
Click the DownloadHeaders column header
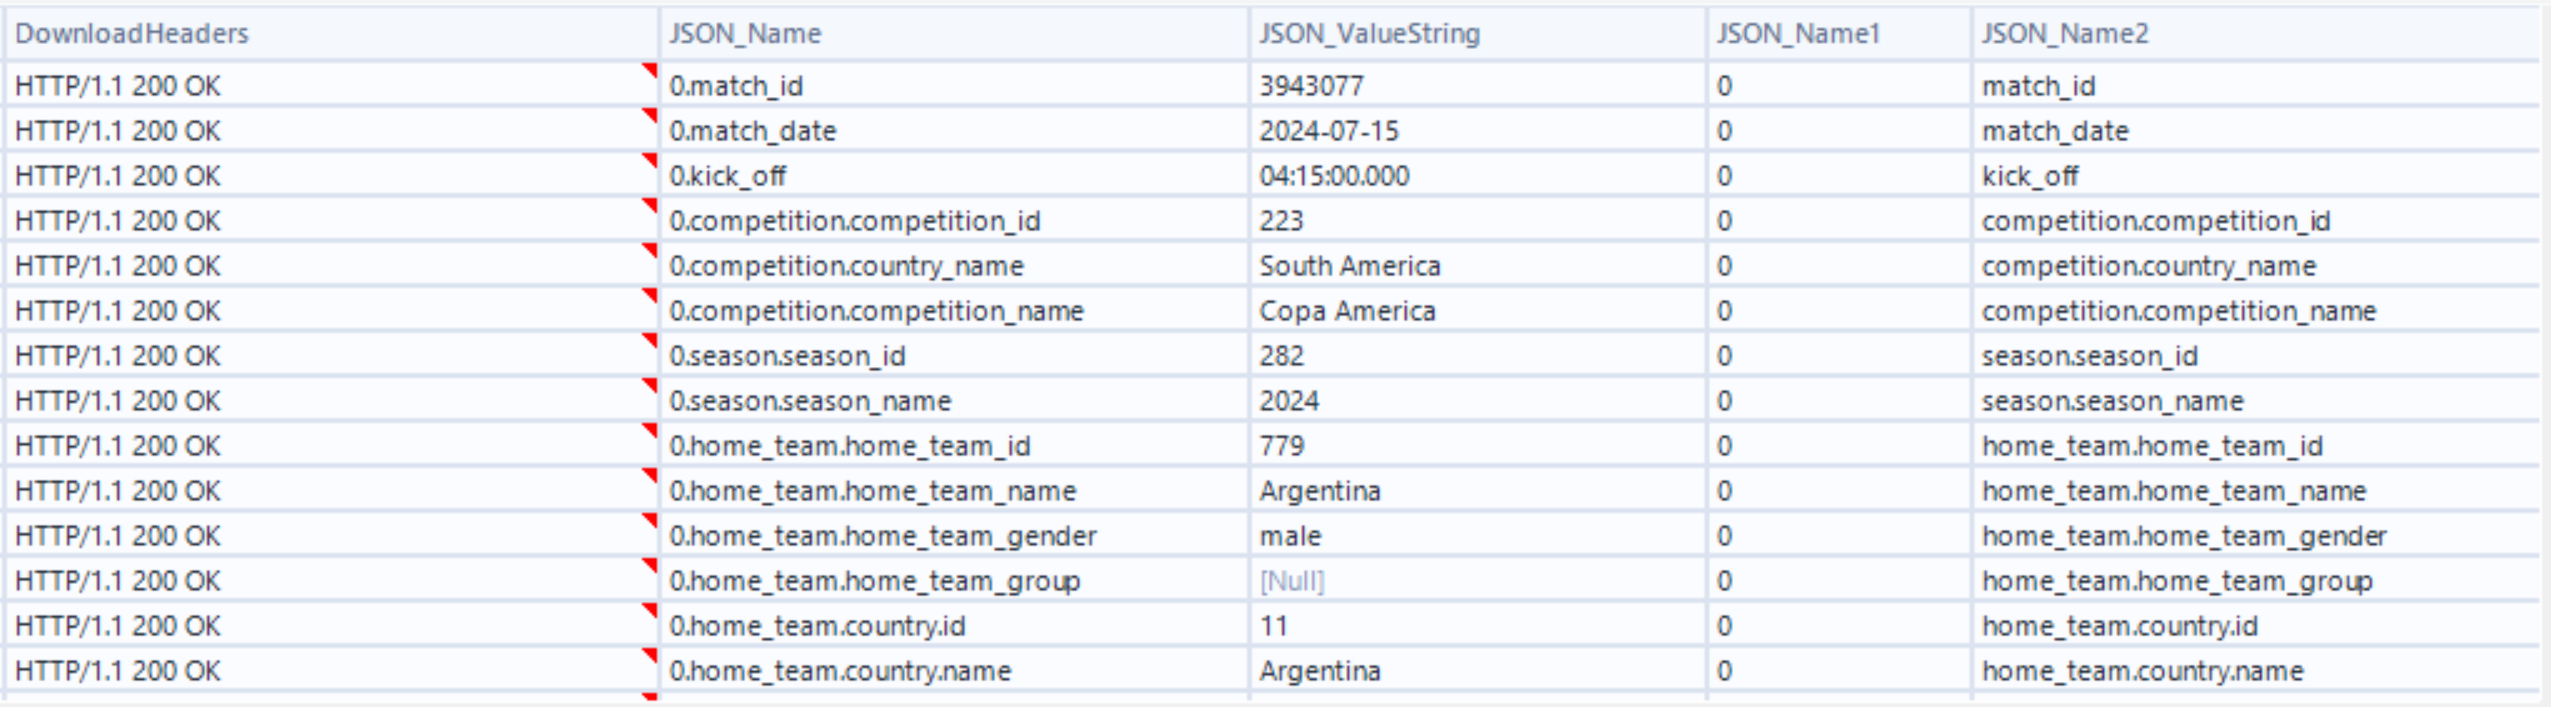[x=132, y=34]
